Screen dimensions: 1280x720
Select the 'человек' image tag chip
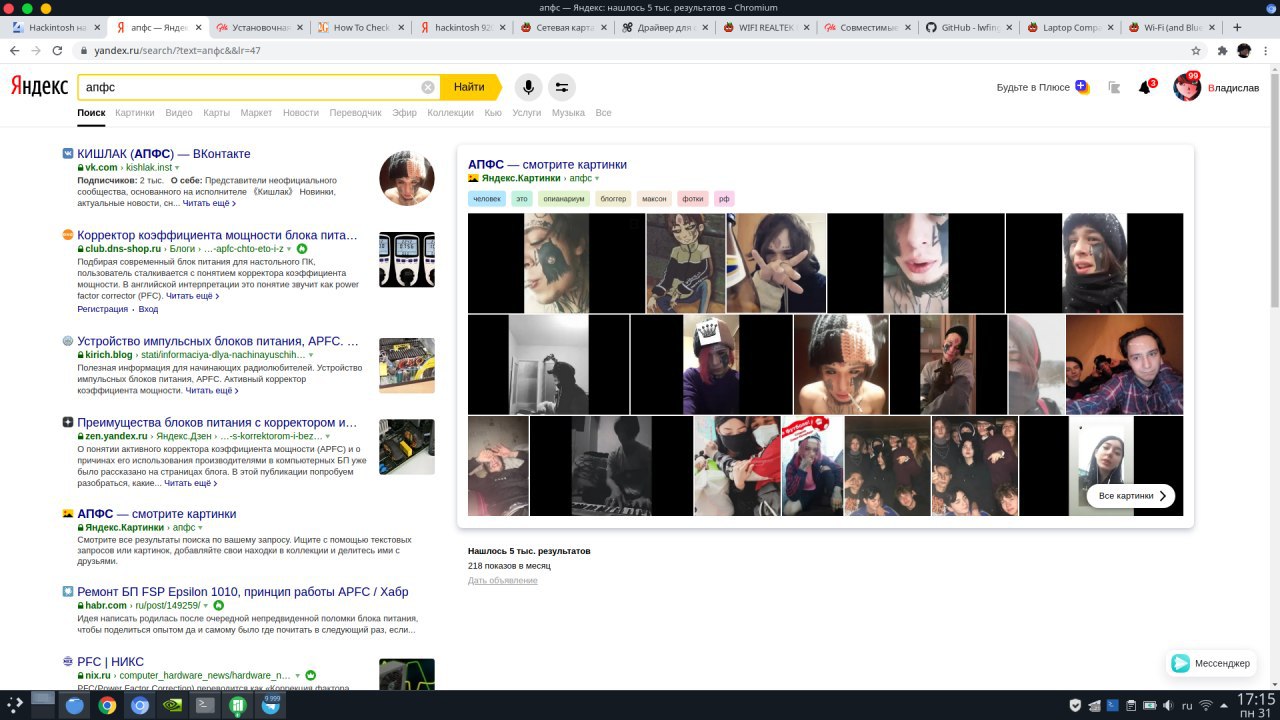(487, 198)
